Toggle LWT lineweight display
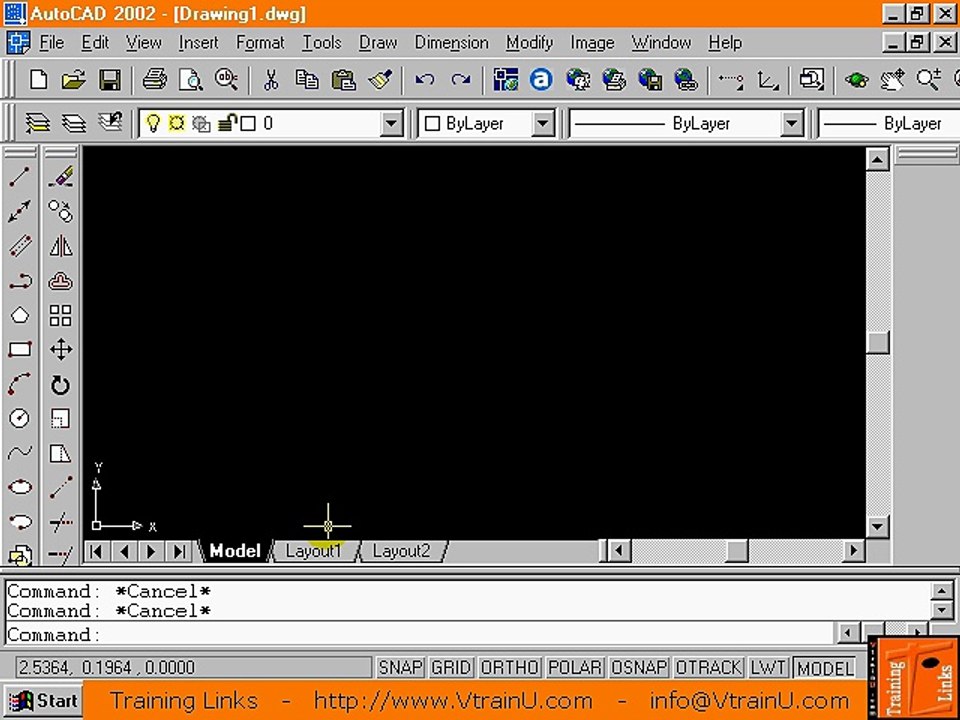960x720 pixels. pos(768,667)
